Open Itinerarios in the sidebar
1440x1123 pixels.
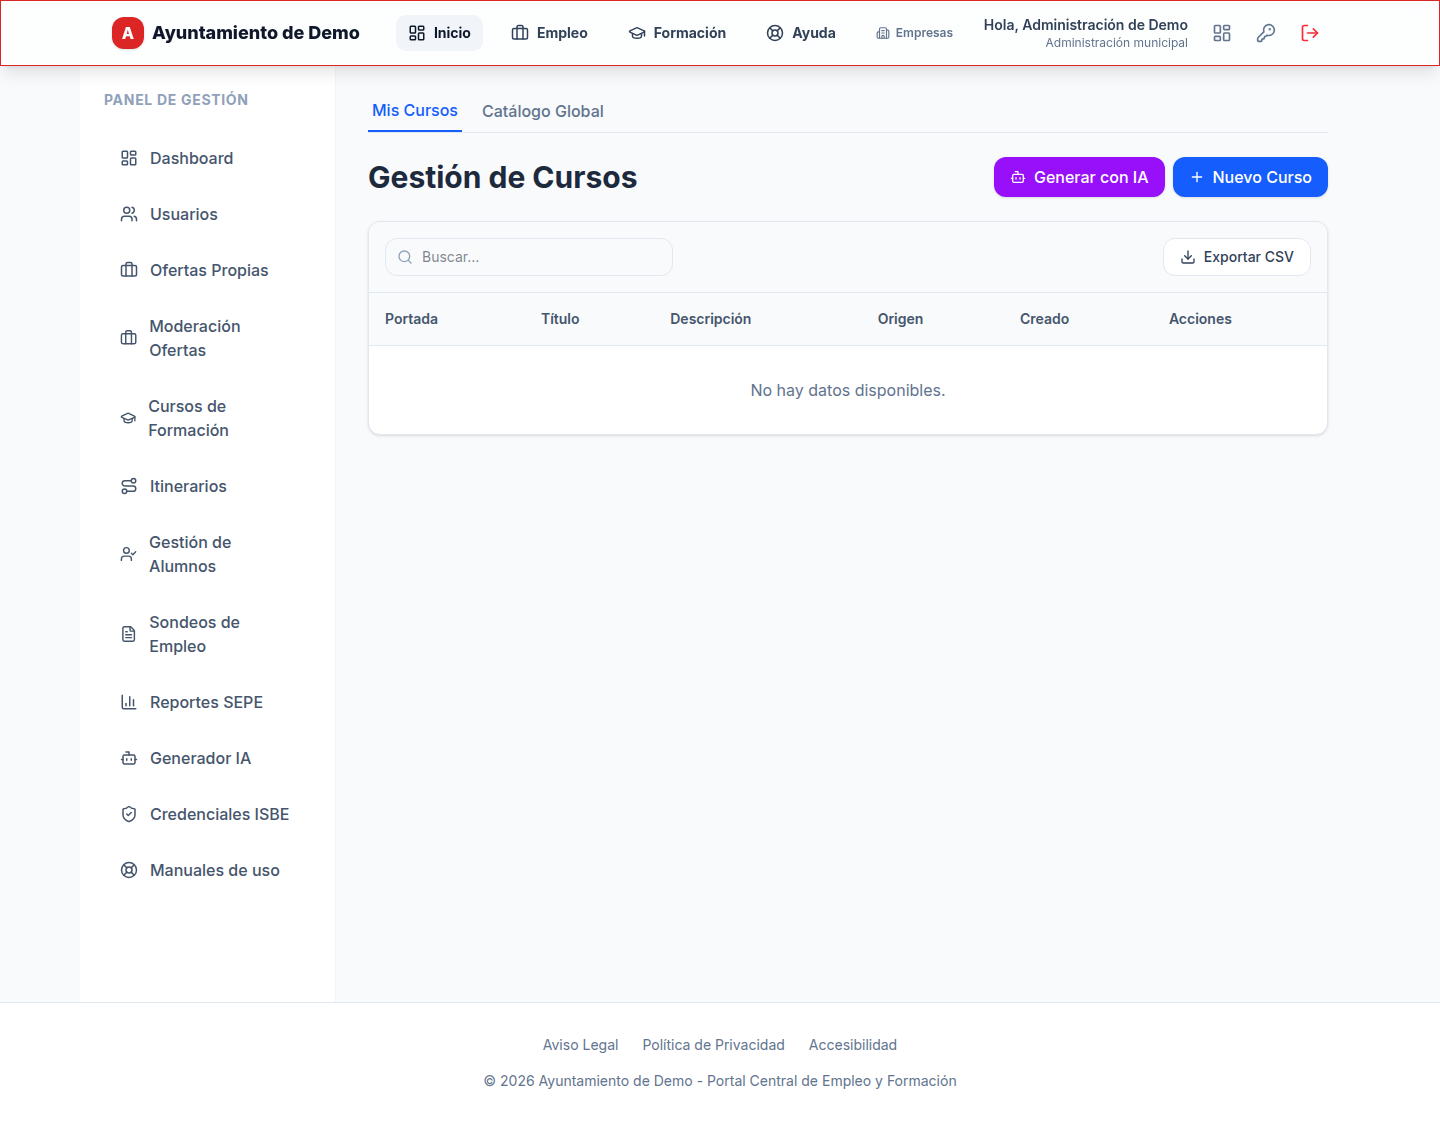tap(207, 486)
